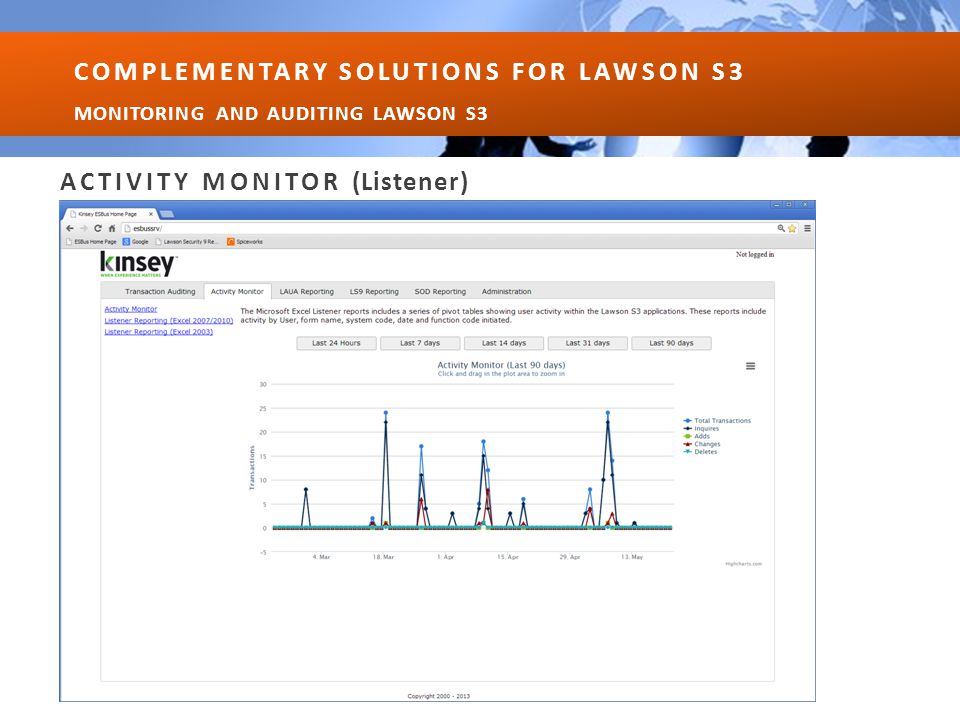The image size is (960, 720).
Task: Click the Activity Monitor sidebar link
Action: click(130, 309)
